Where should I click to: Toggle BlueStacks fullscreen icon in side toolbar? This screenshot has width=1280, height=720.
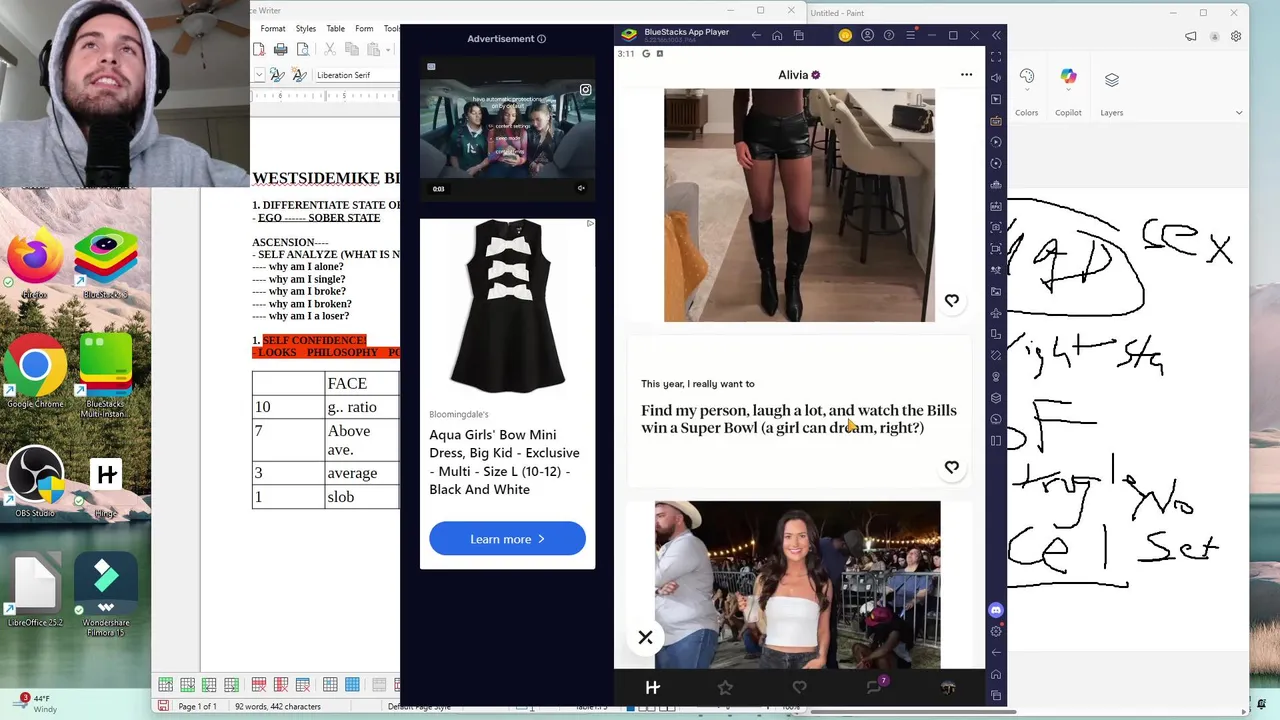pos(996,57)
